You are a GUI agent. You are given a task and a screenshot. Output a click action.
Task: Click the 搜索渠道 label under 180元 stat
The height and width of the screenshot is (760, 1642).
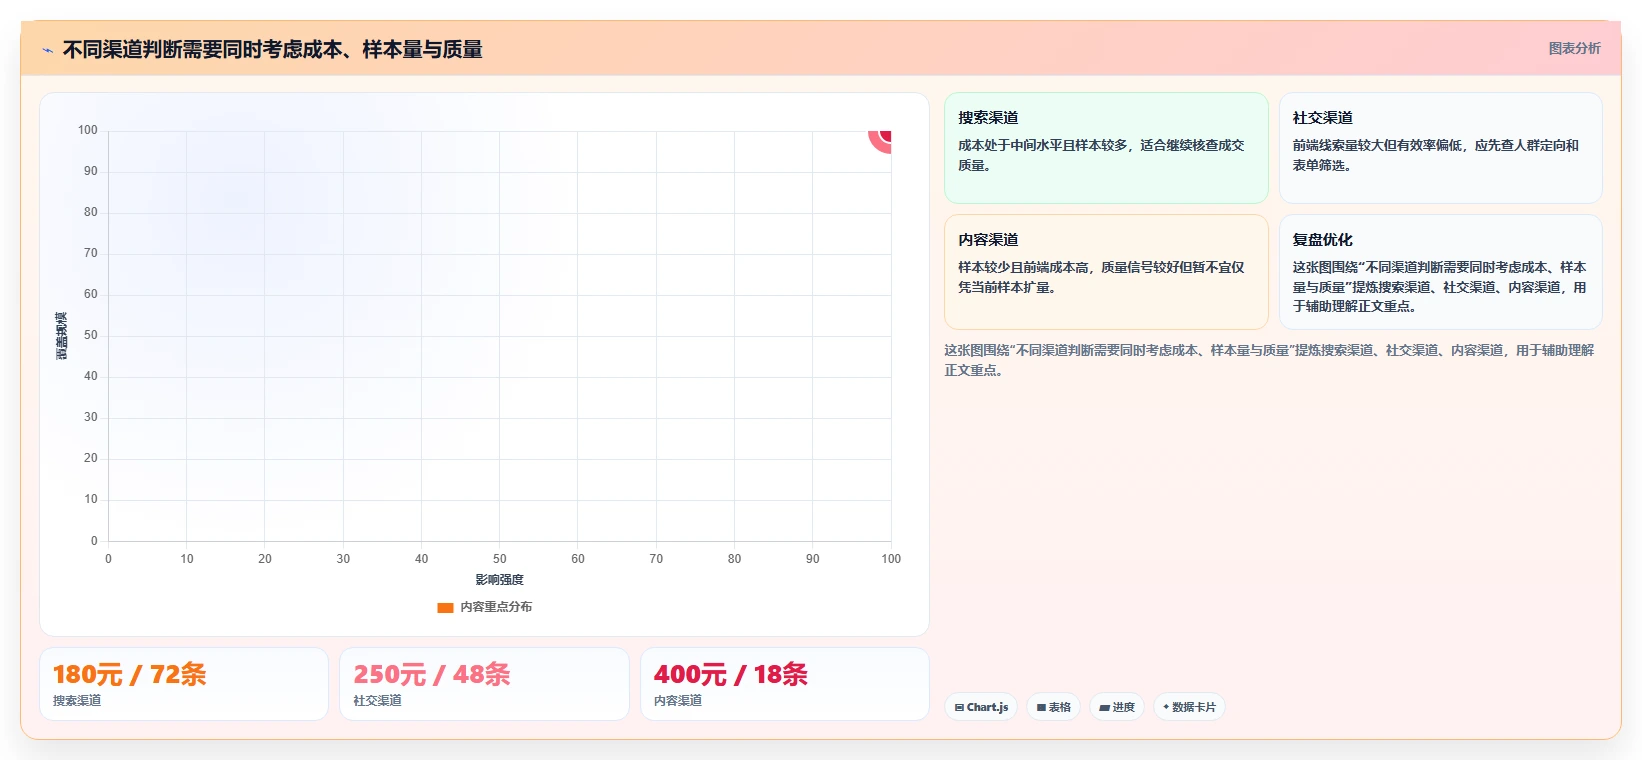tap(77, 701)
